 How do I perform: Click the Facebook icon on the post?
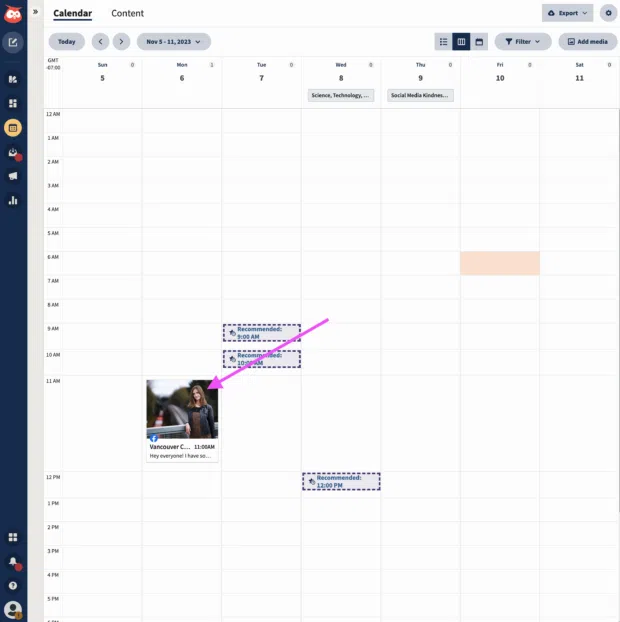point(154,438)
